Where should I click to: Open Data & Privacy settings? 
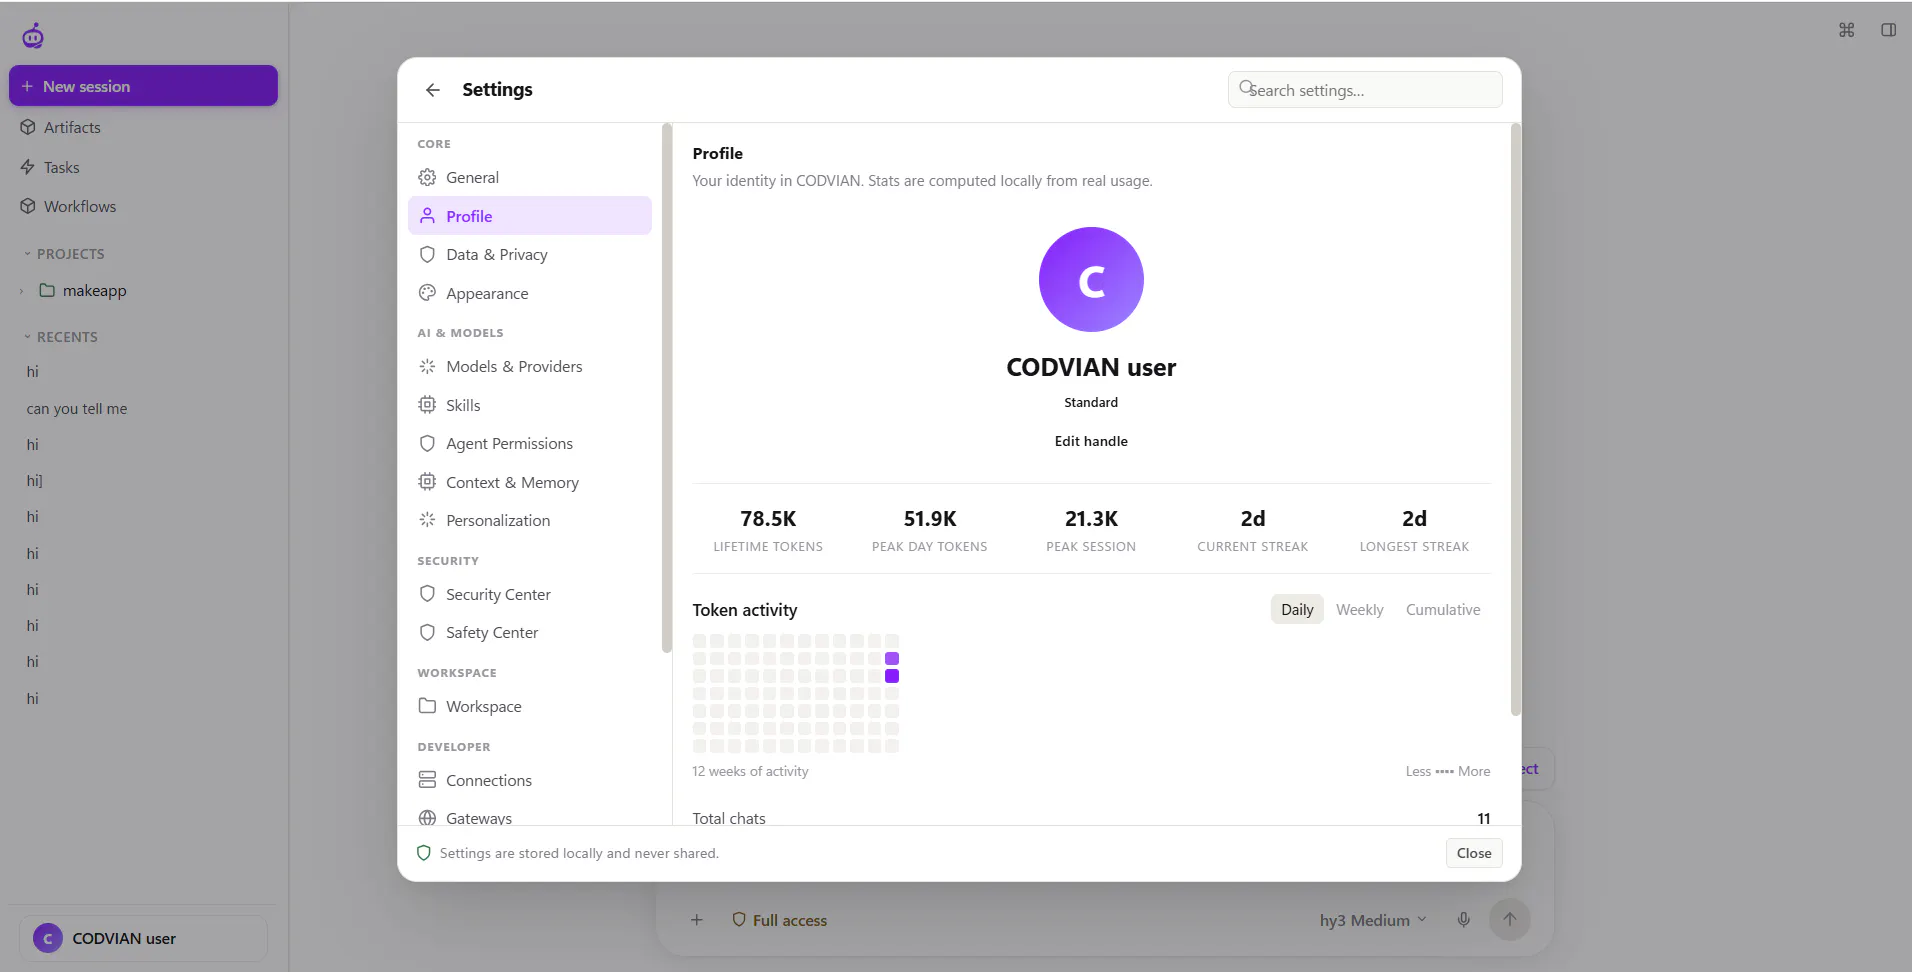530,254
